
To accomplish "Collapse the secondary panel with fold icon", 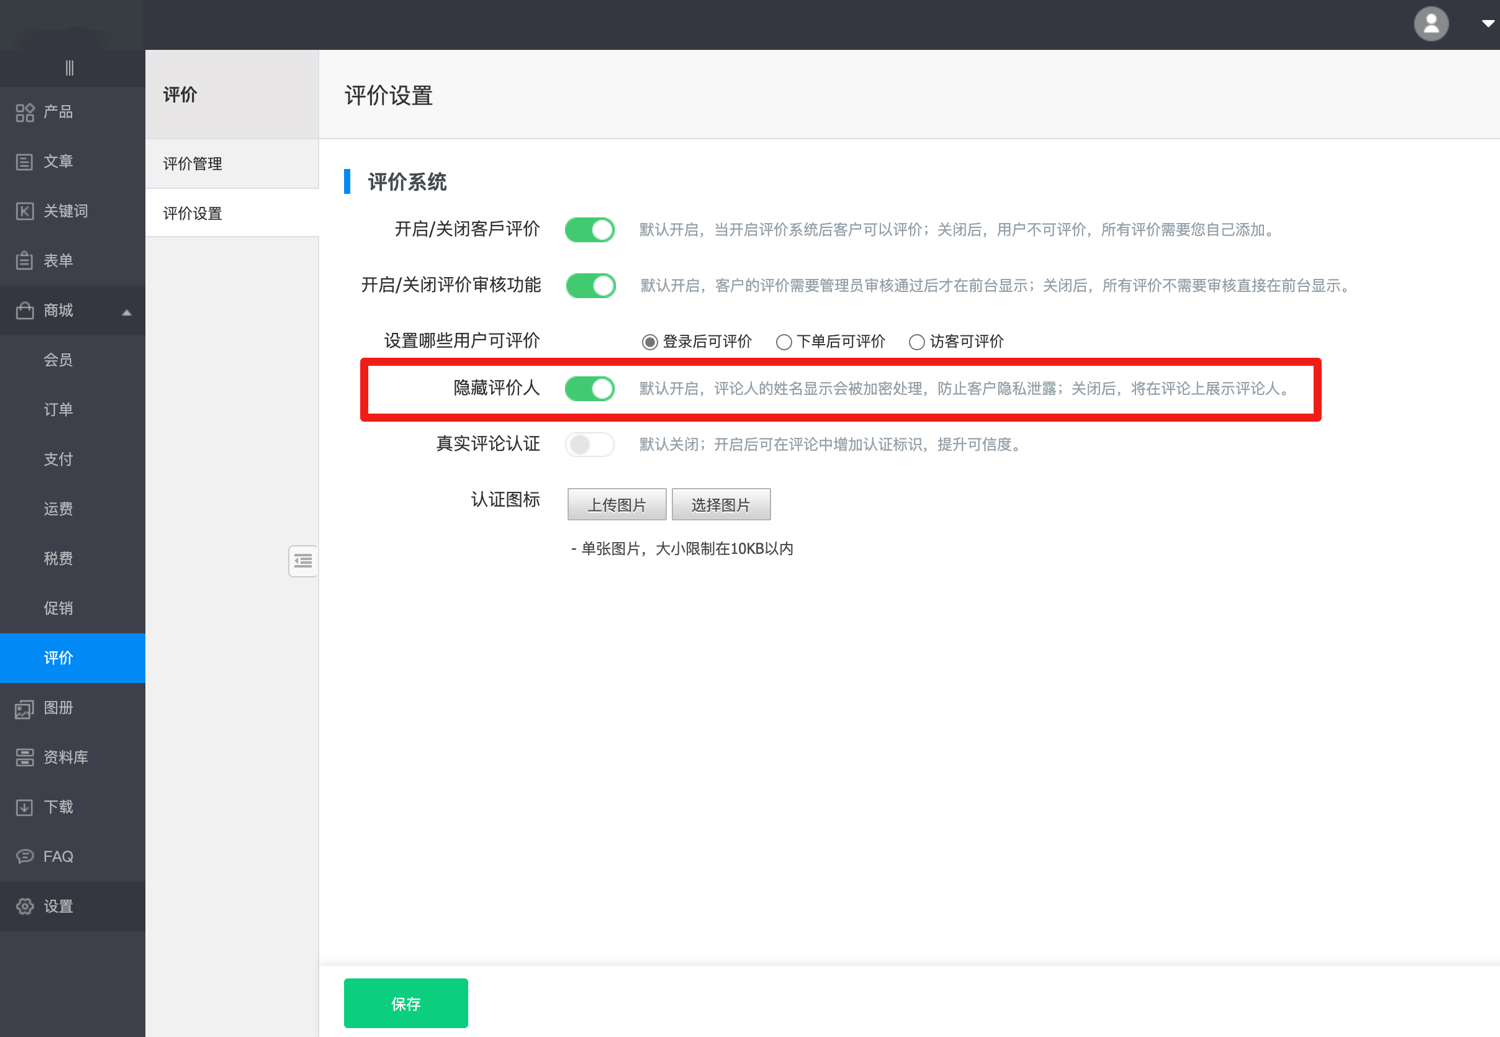I will (303, 561).
